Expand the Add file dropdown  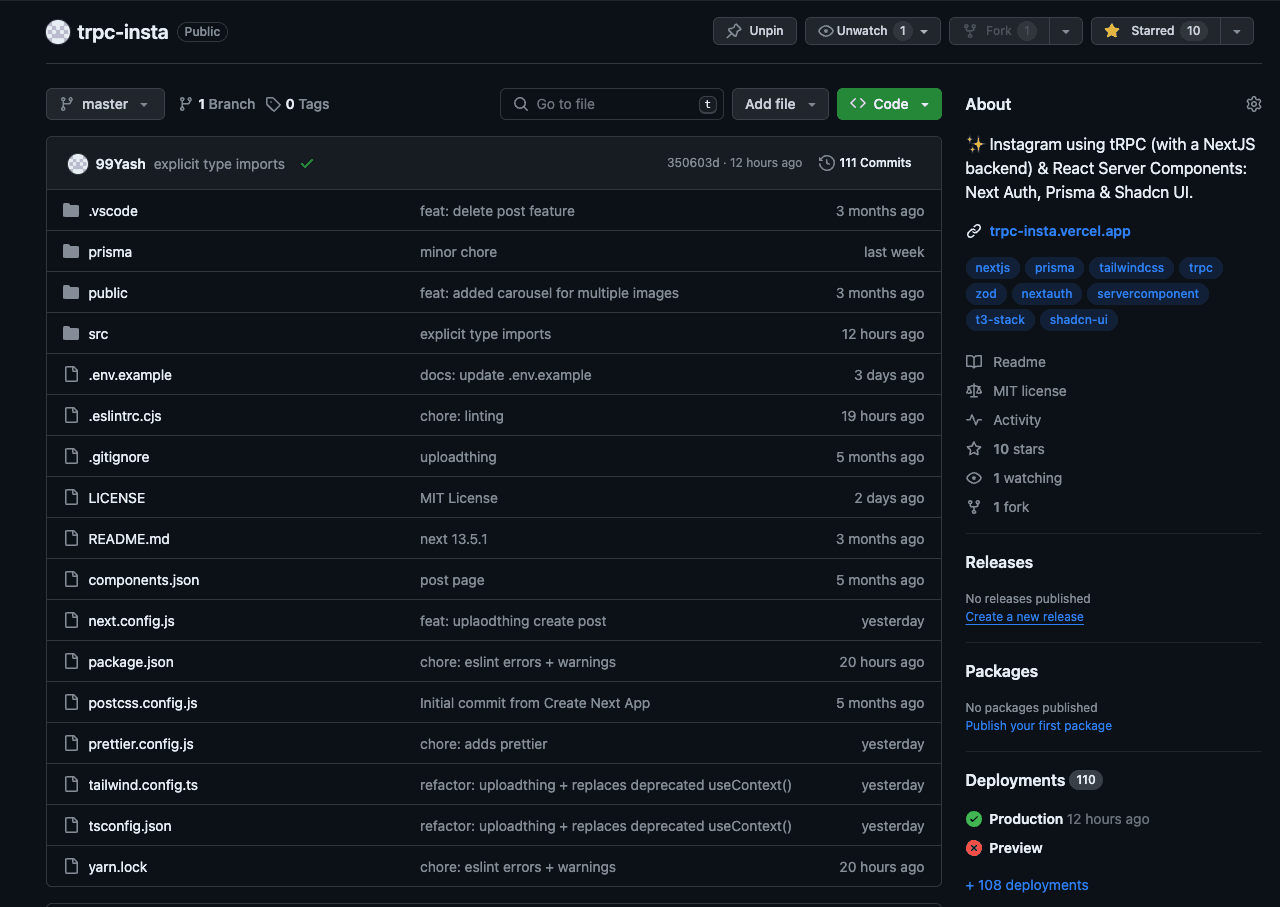click(x=780, y=104)
